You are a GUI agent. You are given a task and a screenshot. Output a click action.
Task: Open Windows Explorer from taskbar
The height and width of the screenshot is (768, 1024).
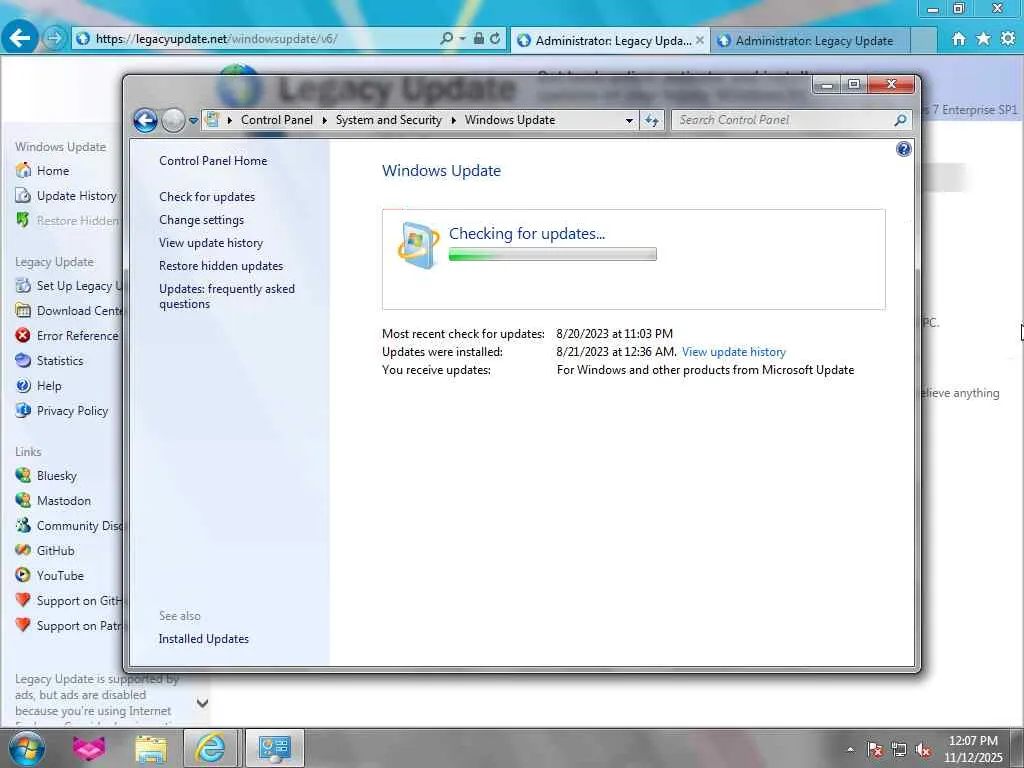[151, 749]
